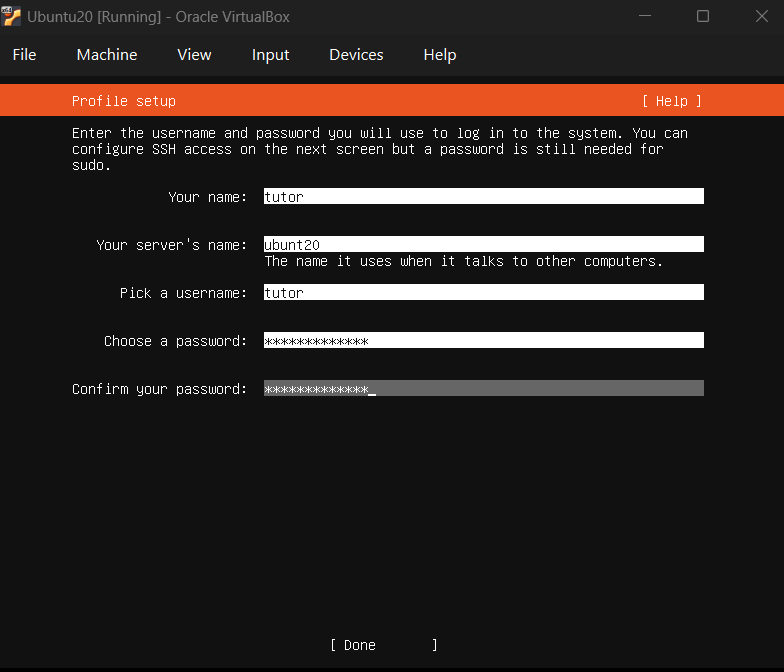The width and height of the screenshot is (784, 672).
Task: Maximize the VirtualBox window
Action: (703, 16)
